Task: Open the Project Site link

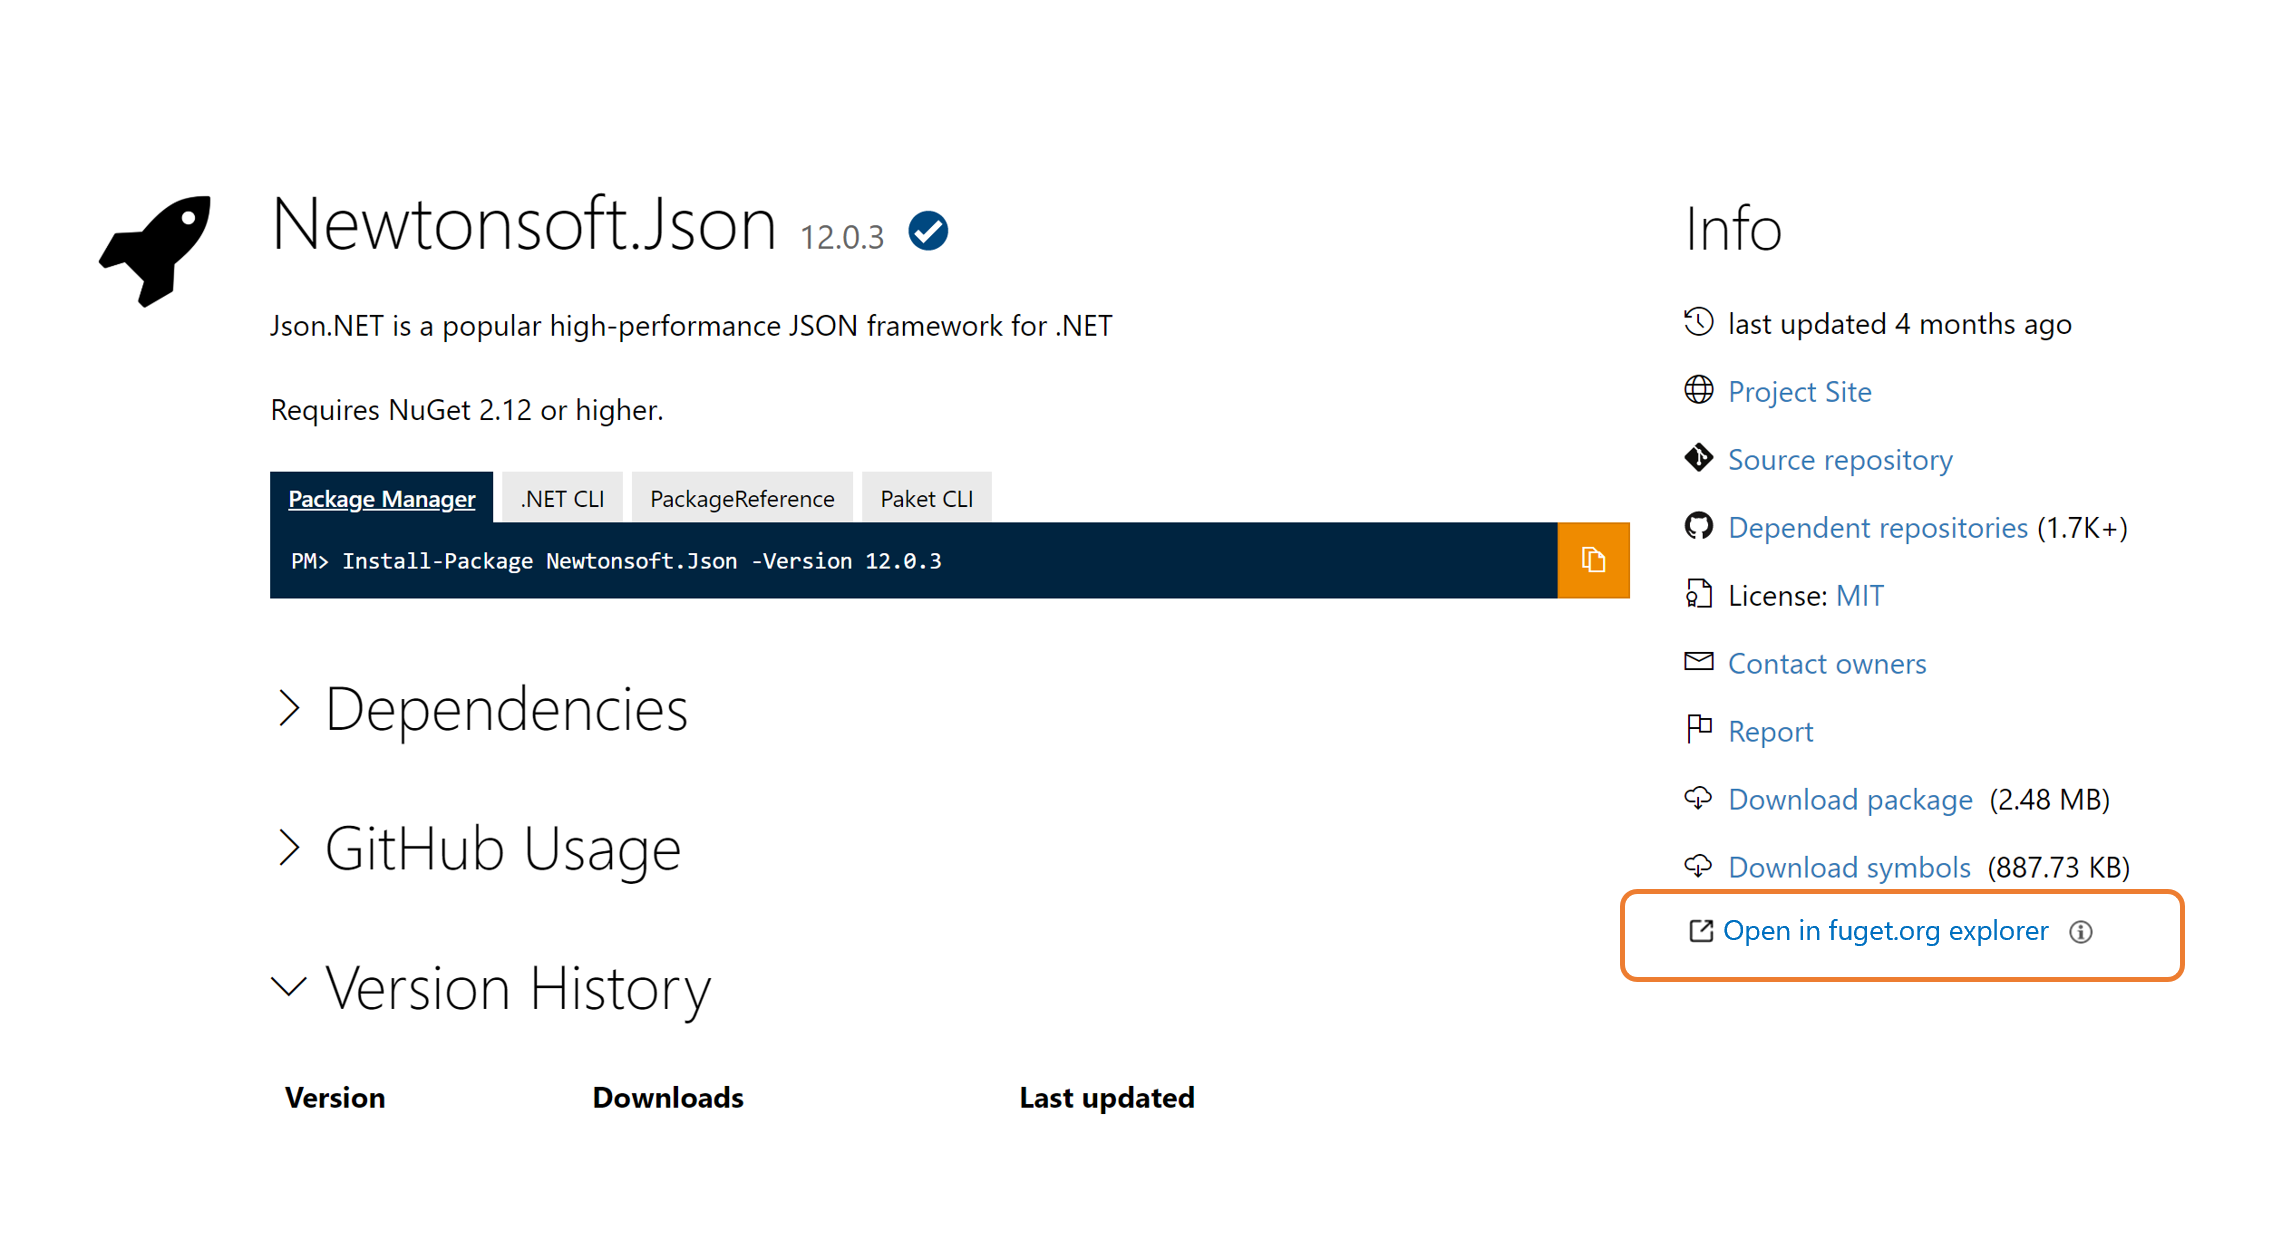Action: pos(1800,391)
